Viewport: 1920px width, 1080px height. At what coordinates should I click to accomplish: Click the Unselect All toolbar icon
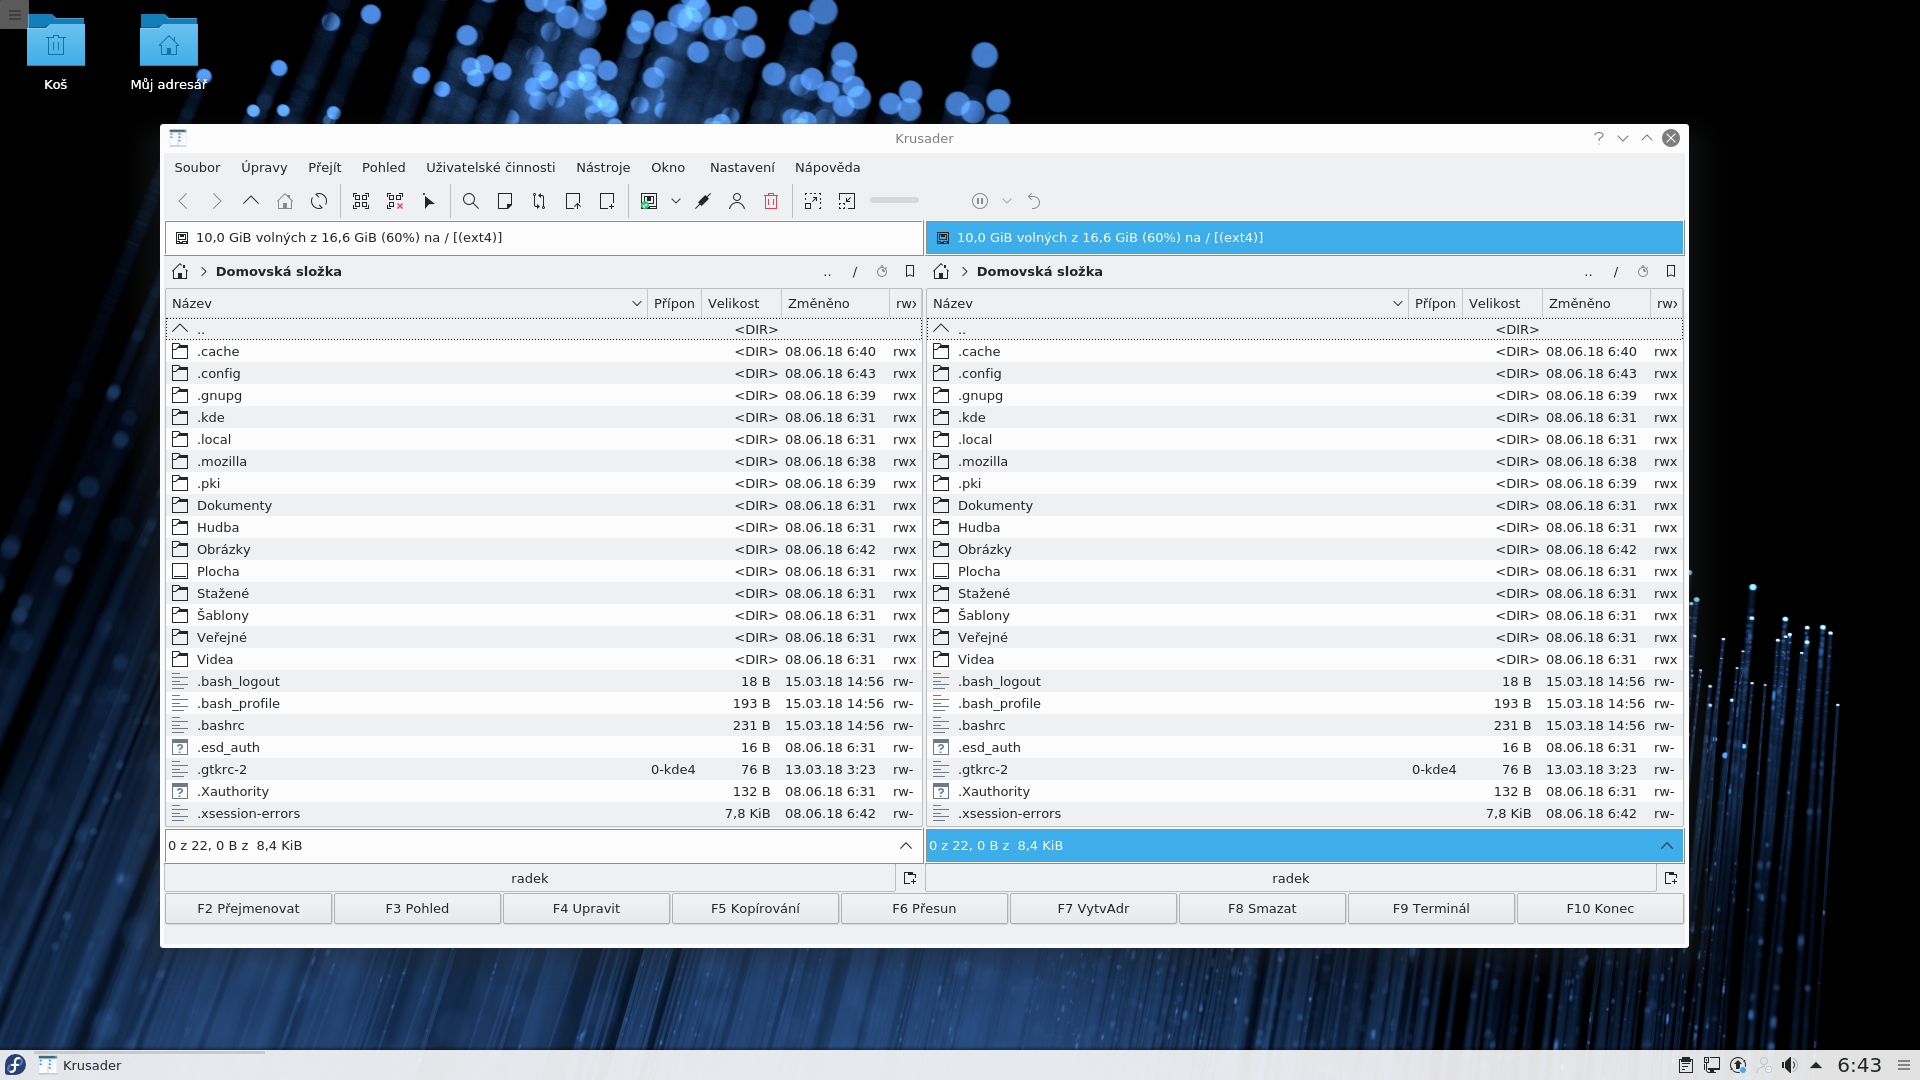tap(395, 201)
